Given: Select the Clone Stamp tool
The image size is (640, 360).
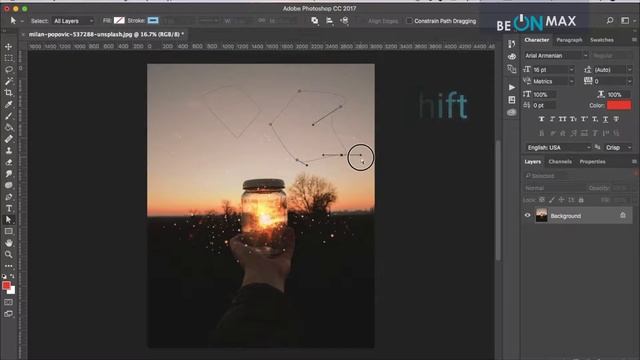Looking at the screenshot, I should [x=8, y=151].
